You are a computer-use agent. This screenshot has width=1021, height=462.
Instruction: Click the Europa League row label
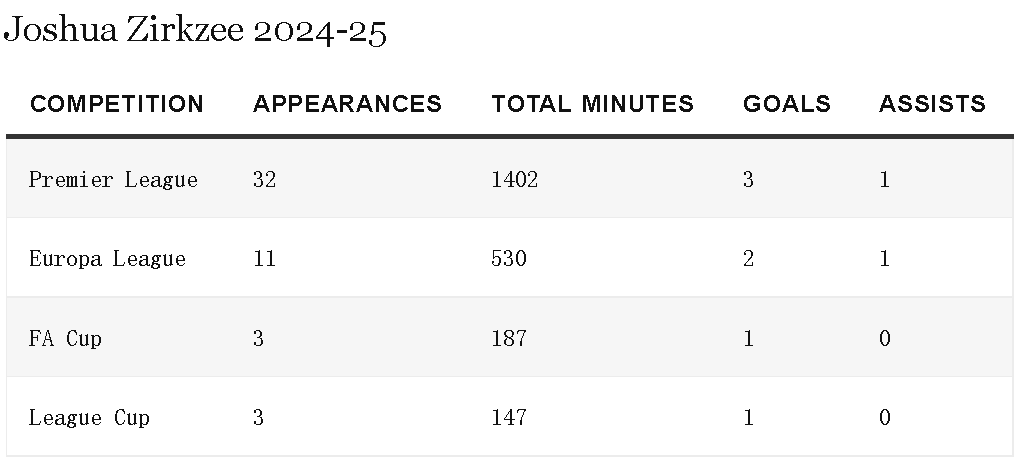(107, 259)
